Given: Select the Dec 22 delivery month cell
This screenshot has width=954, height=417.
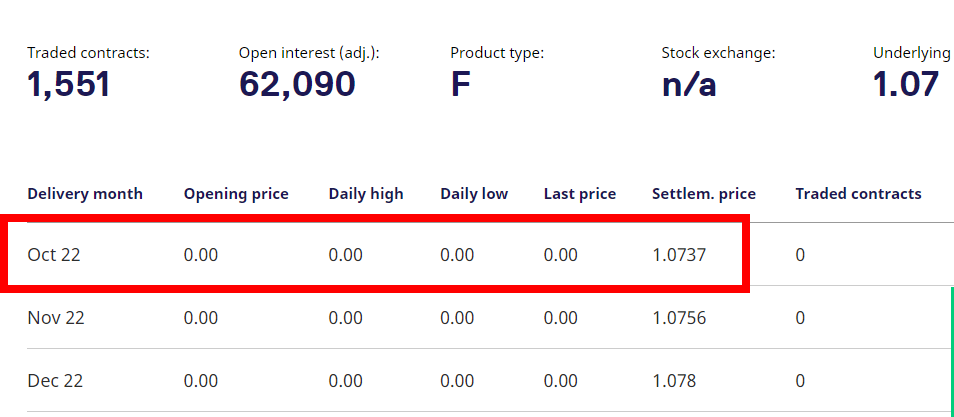Looking at the screenshot, I should click(55, 381).
